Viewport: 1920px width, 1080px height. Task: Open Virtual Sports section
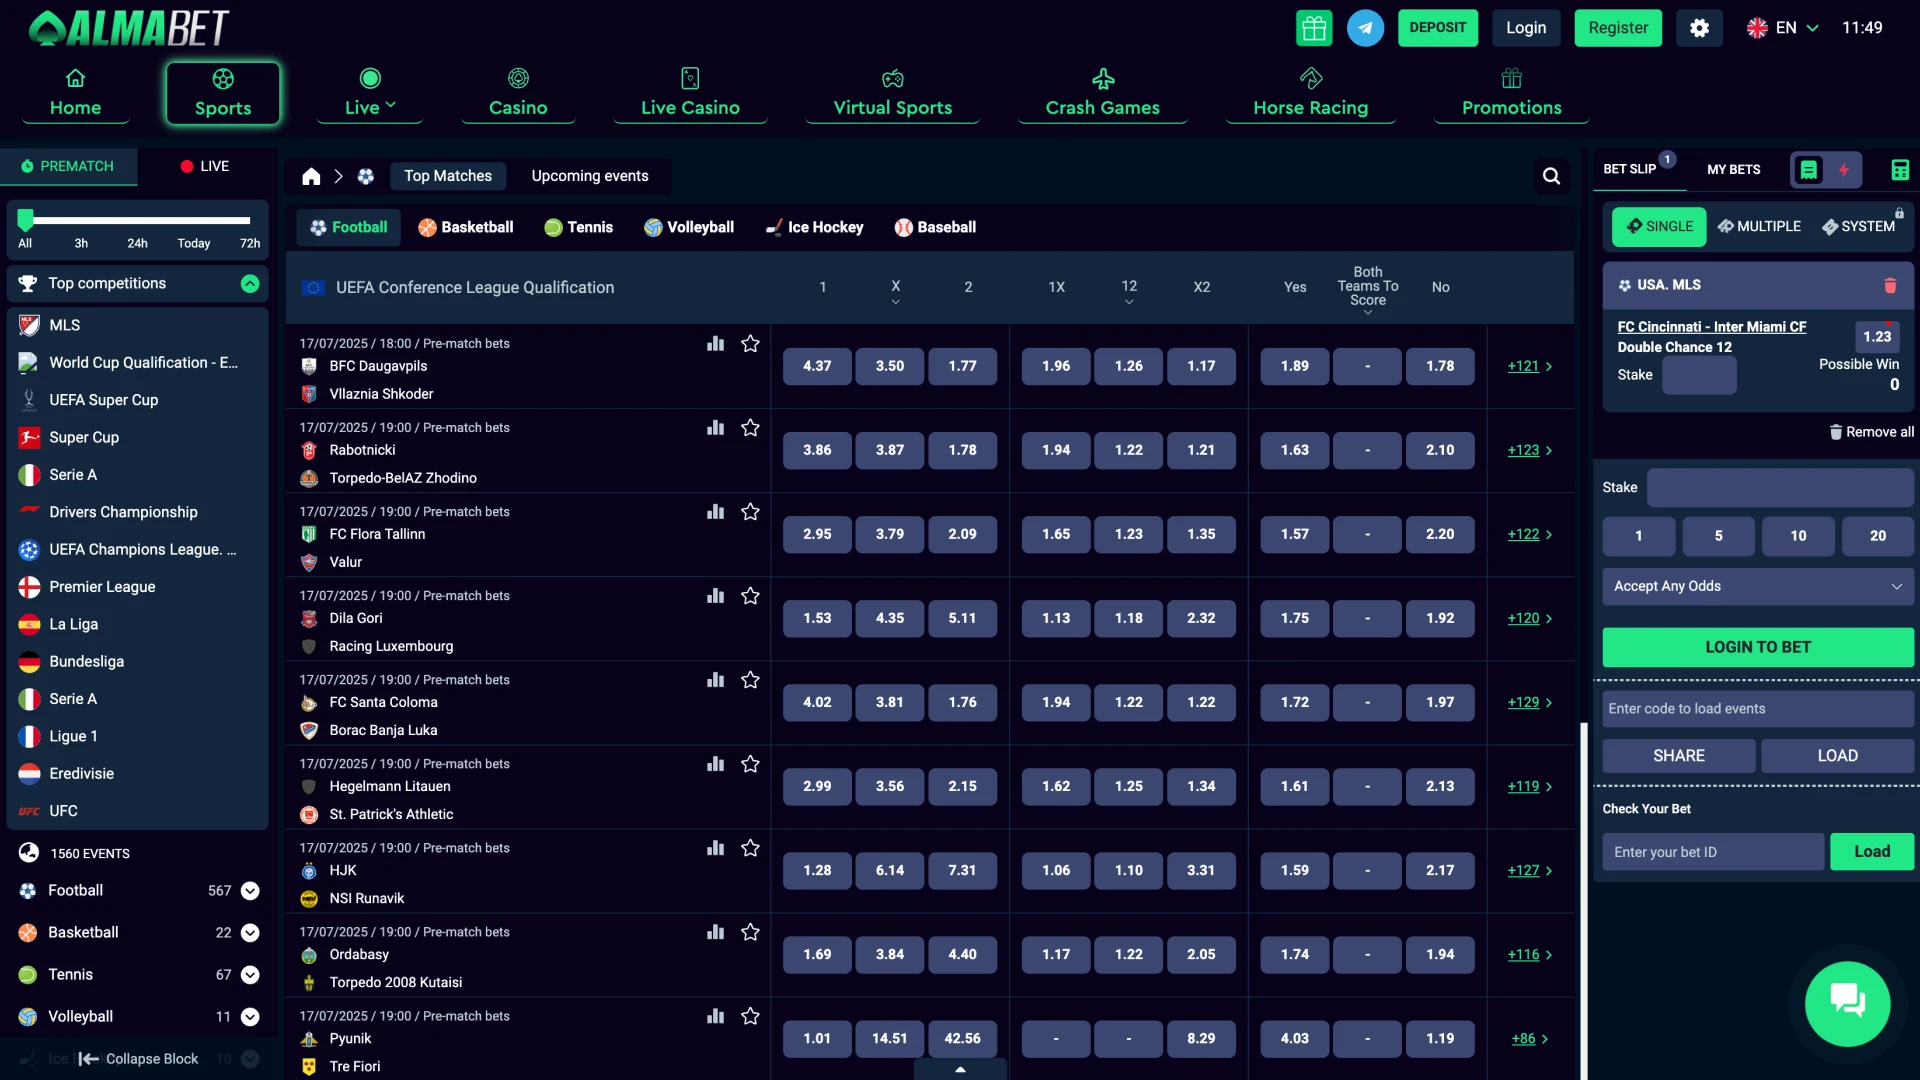[x=892, y=93]
